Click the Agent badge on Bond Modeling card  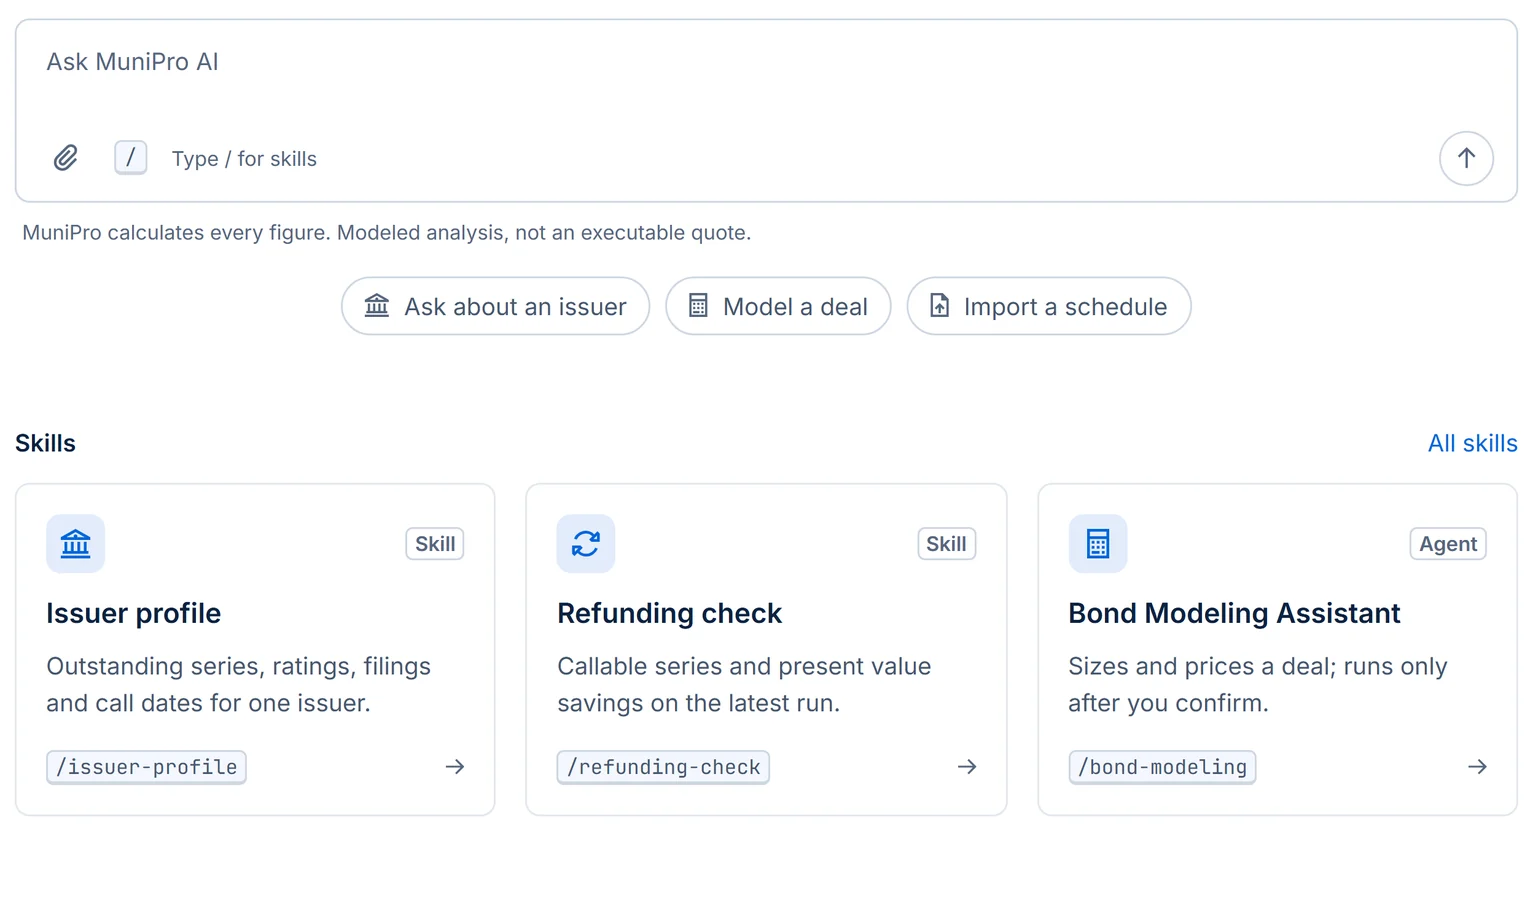pyautogui.click(x=1448, y=544)
